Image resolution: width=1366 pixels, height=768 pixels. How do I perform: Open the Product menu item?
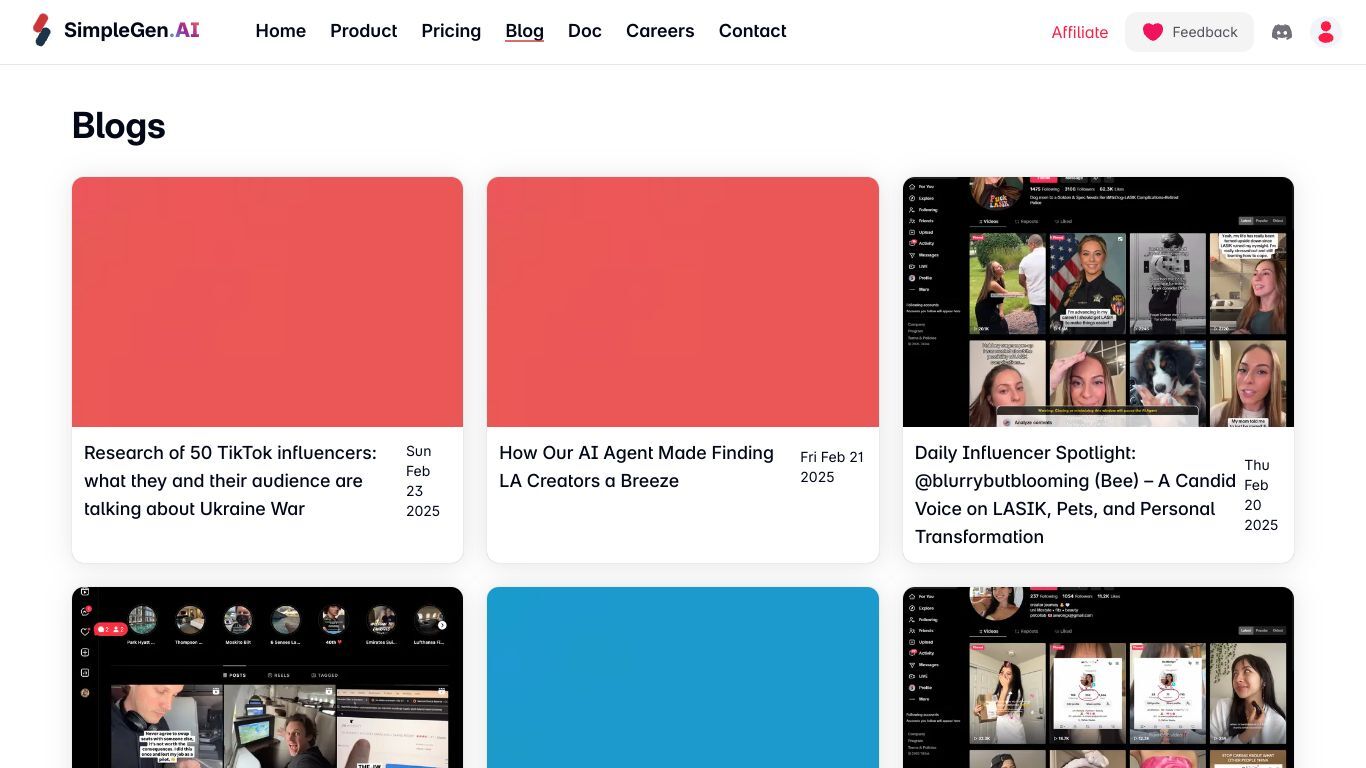[x=364, y=31]
